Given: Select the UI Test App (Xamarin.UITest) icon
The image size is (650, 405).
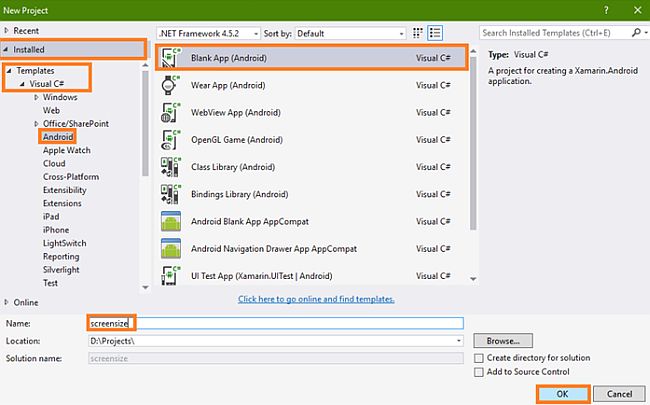Looking at the screenshot, I should coord(171,276).
